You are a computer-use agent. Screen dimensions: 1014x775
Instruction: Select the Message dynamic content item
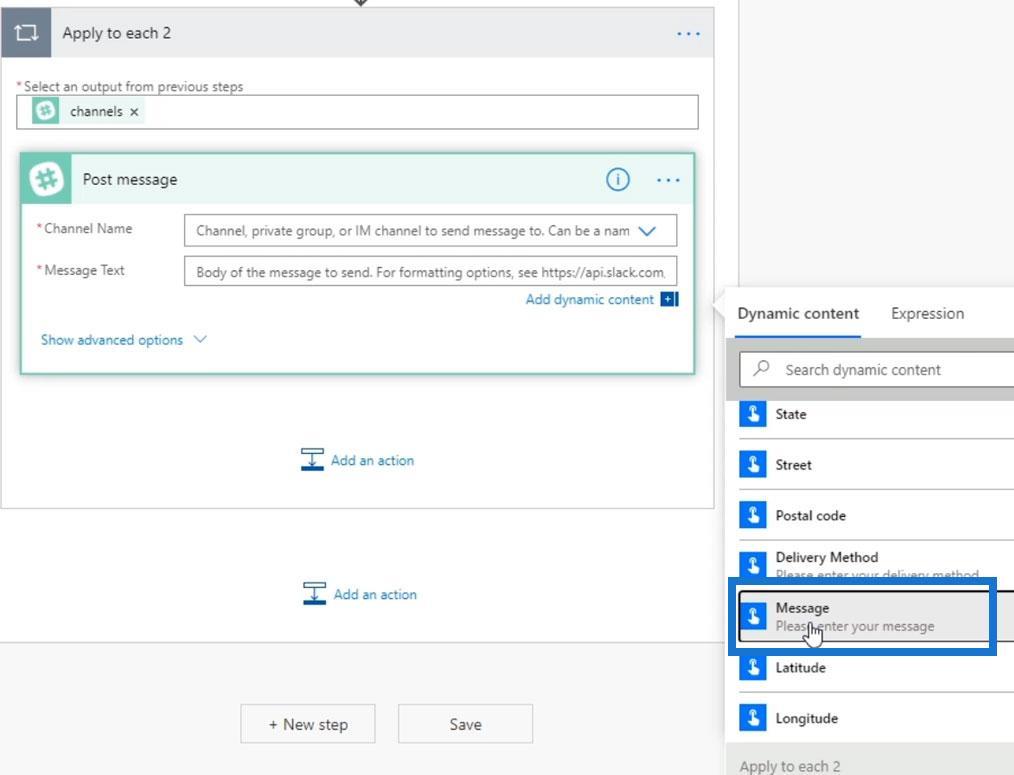click(876, 616)
